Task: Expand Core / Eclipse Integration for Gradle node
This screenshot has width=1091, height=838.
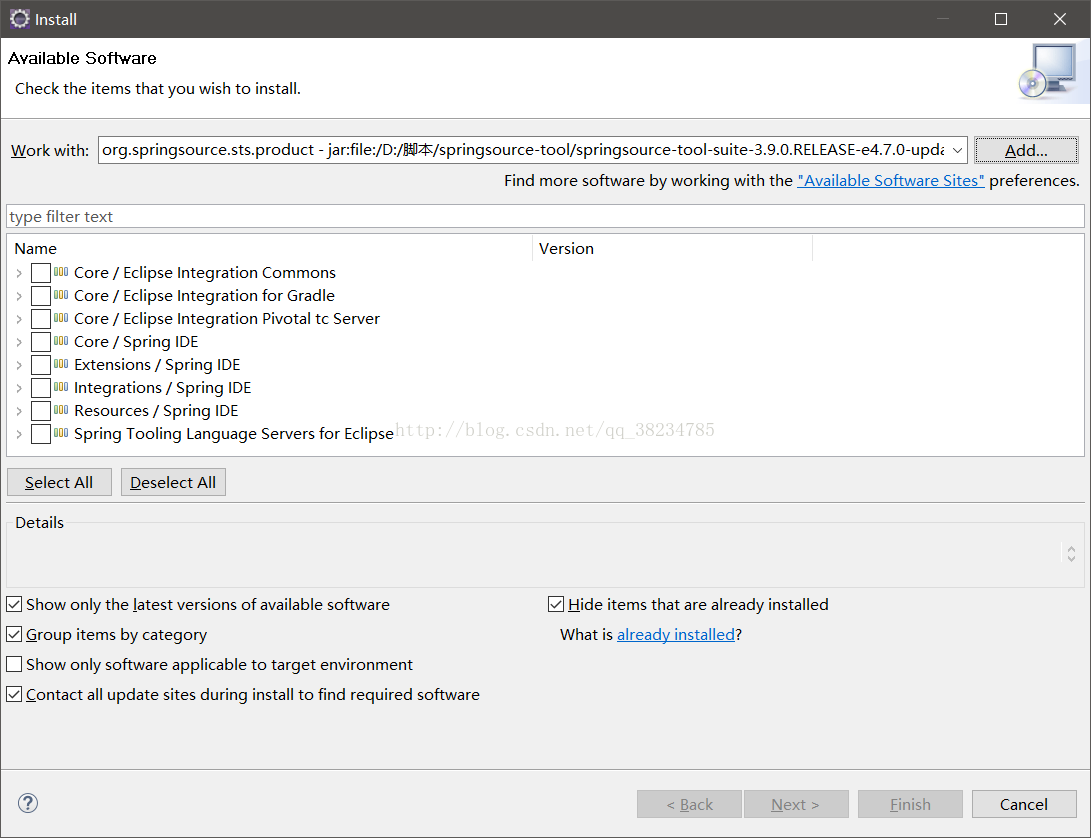Action: pos(19,297)
